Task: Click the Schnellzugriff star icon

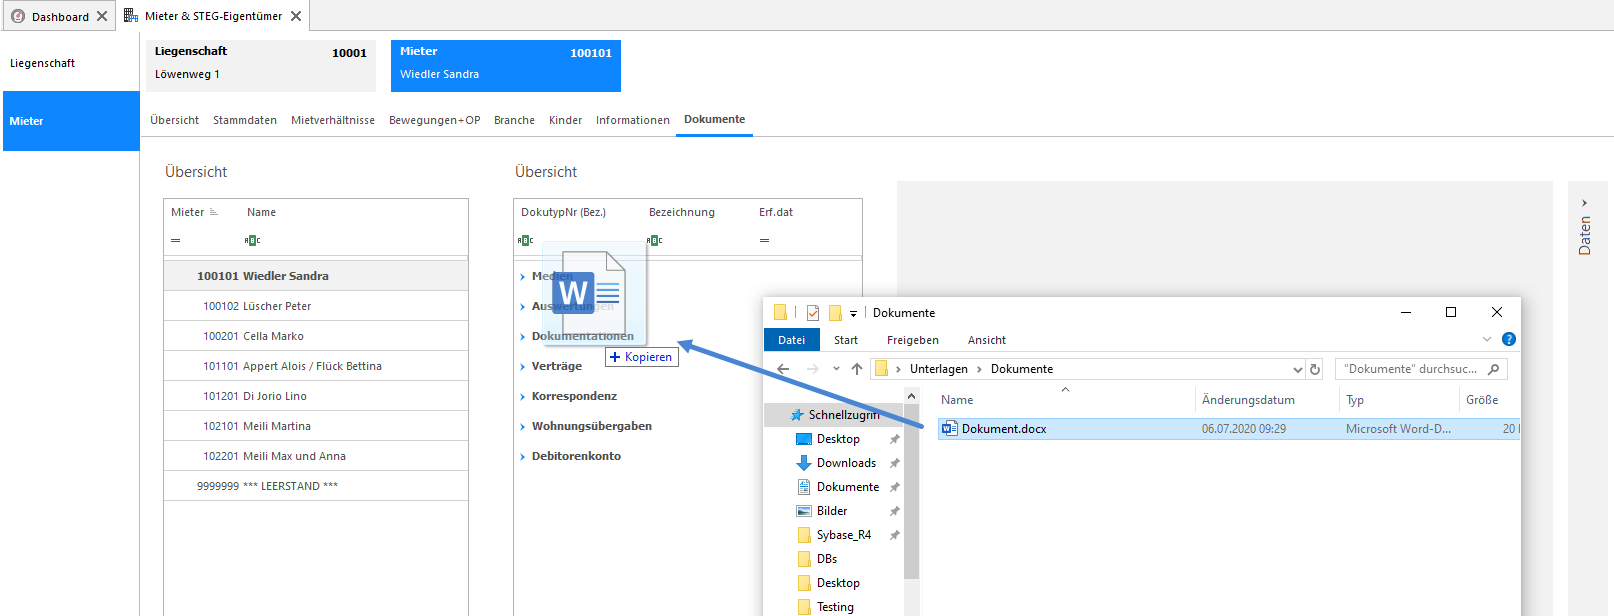Action: [797, 414]
